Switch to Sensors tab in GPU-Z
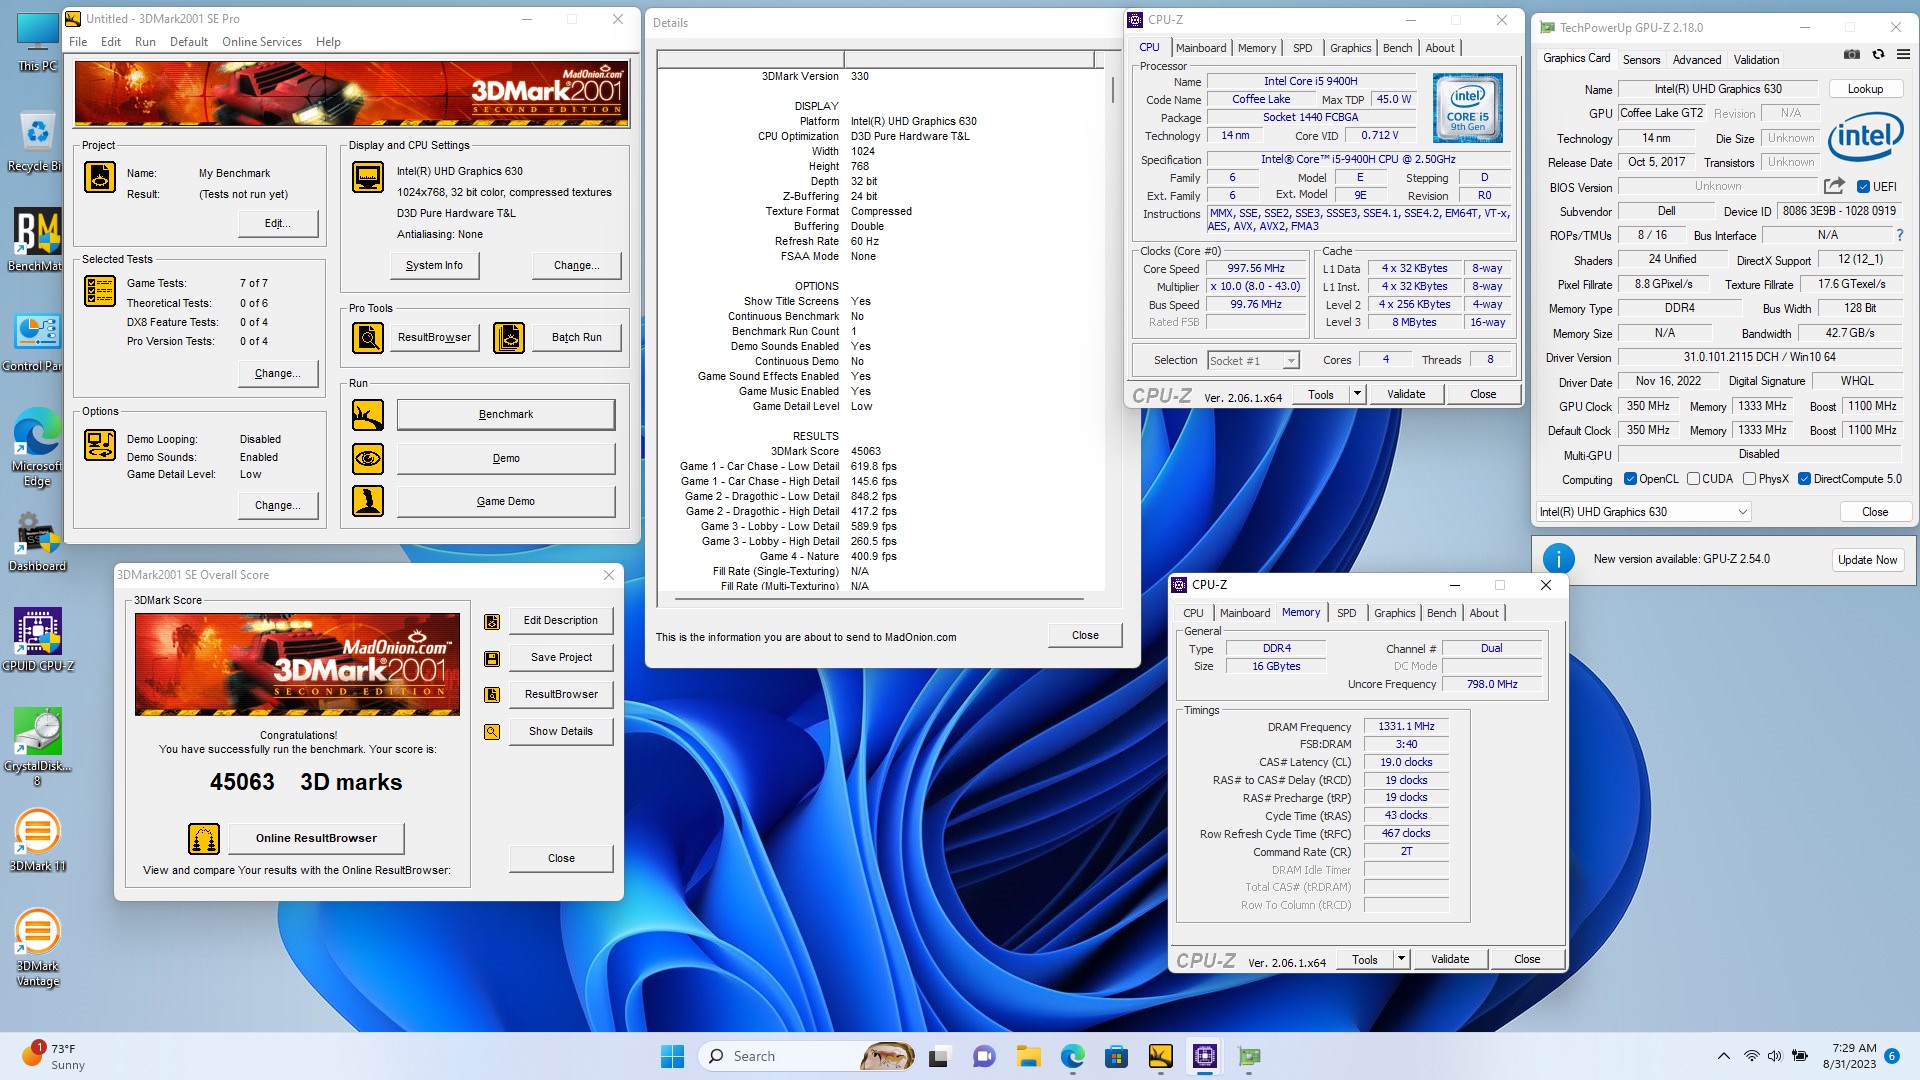Screen dimensions: 1920x1080 [1641, 60]
